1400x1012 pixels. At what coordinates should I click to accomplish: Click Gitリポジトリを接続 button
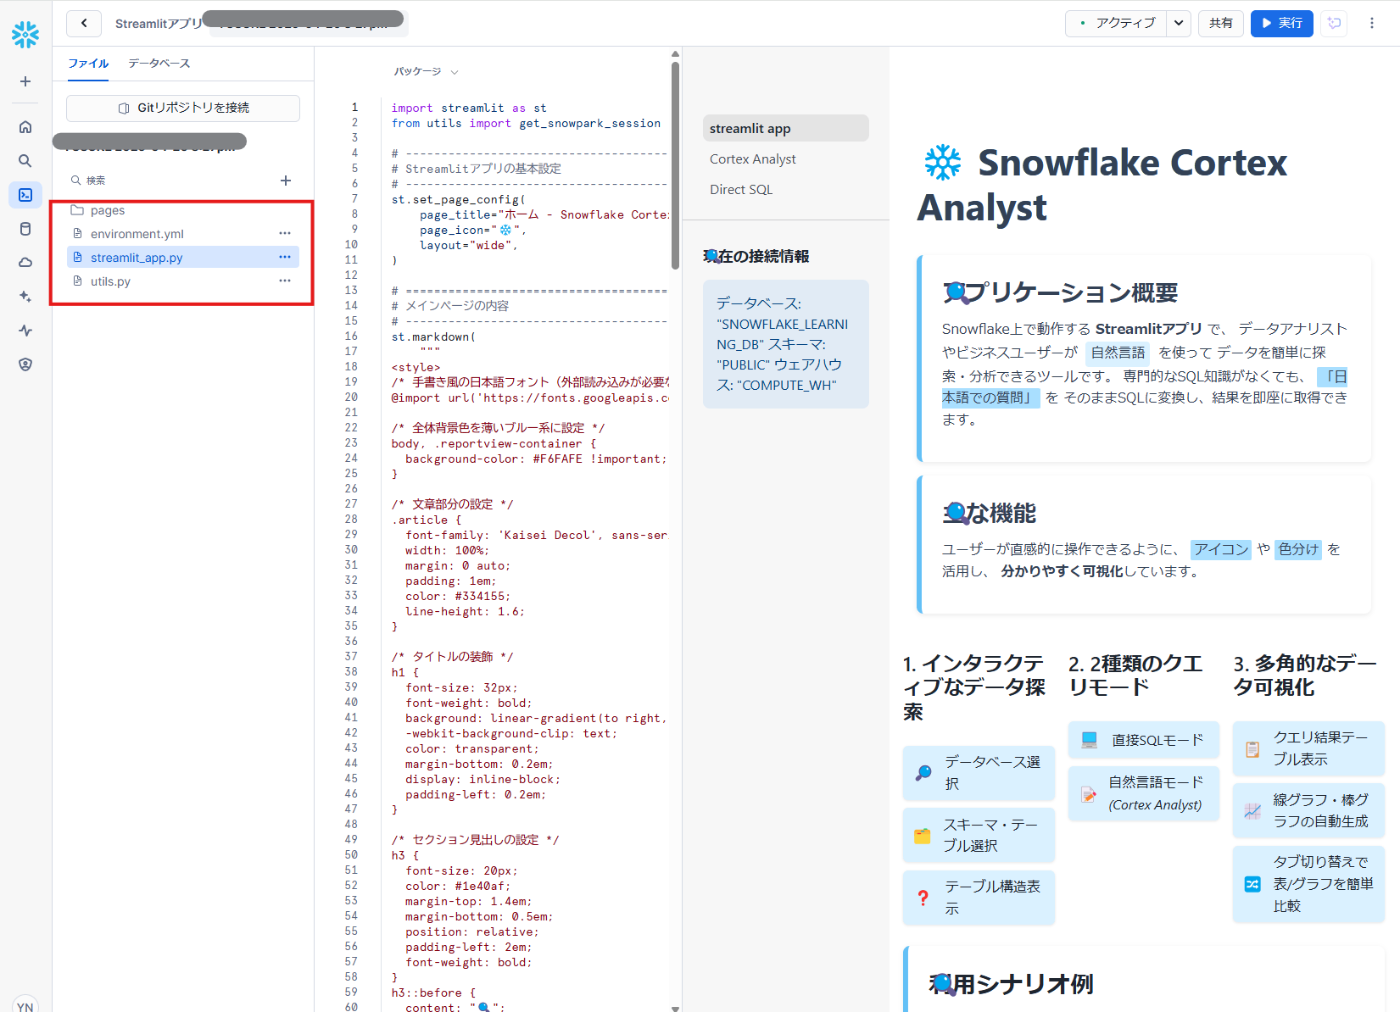183,108
